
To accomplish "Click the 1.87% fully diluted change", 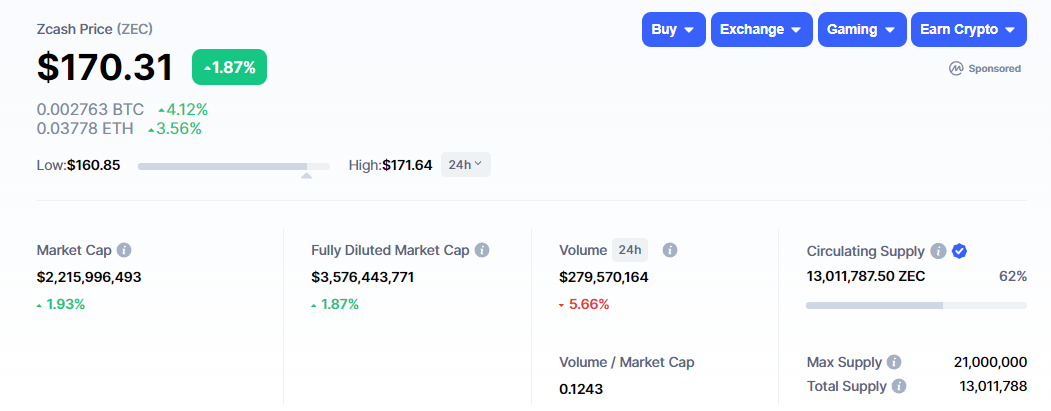I will (335, 304).
